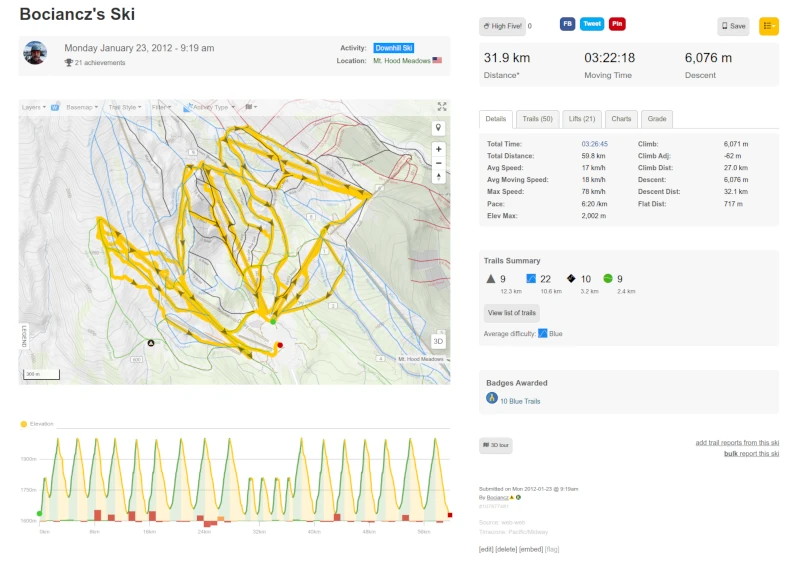Open the 21 achievements link

[x=100, y=63]
